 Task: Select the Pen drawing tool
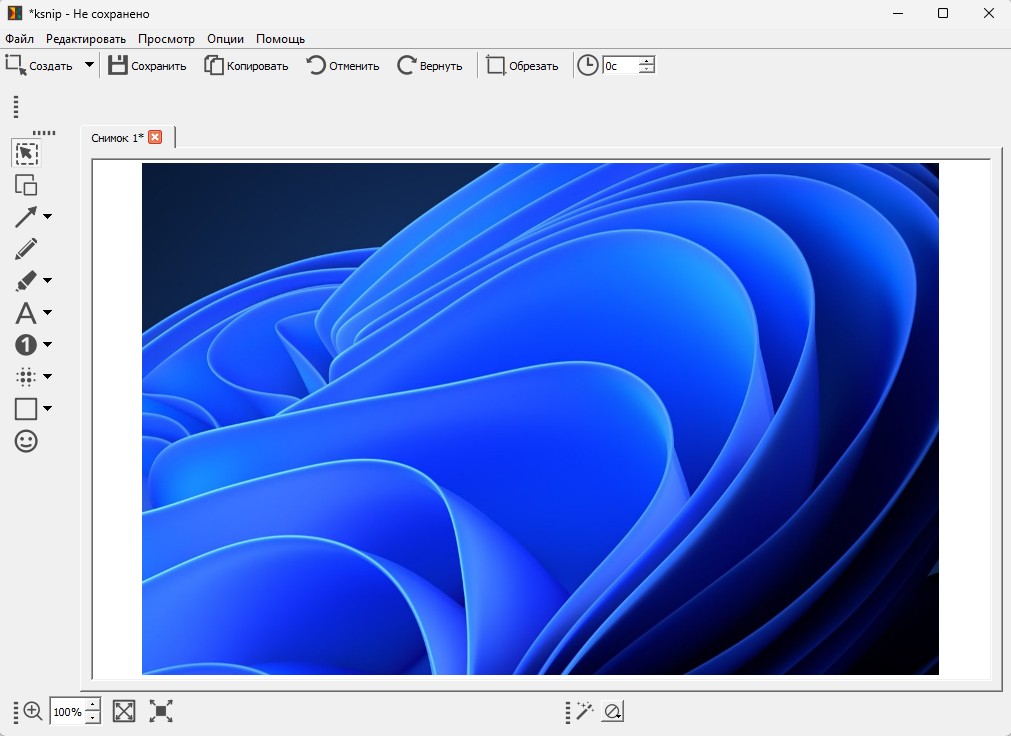pyautogui.click(x=26, y=249)
